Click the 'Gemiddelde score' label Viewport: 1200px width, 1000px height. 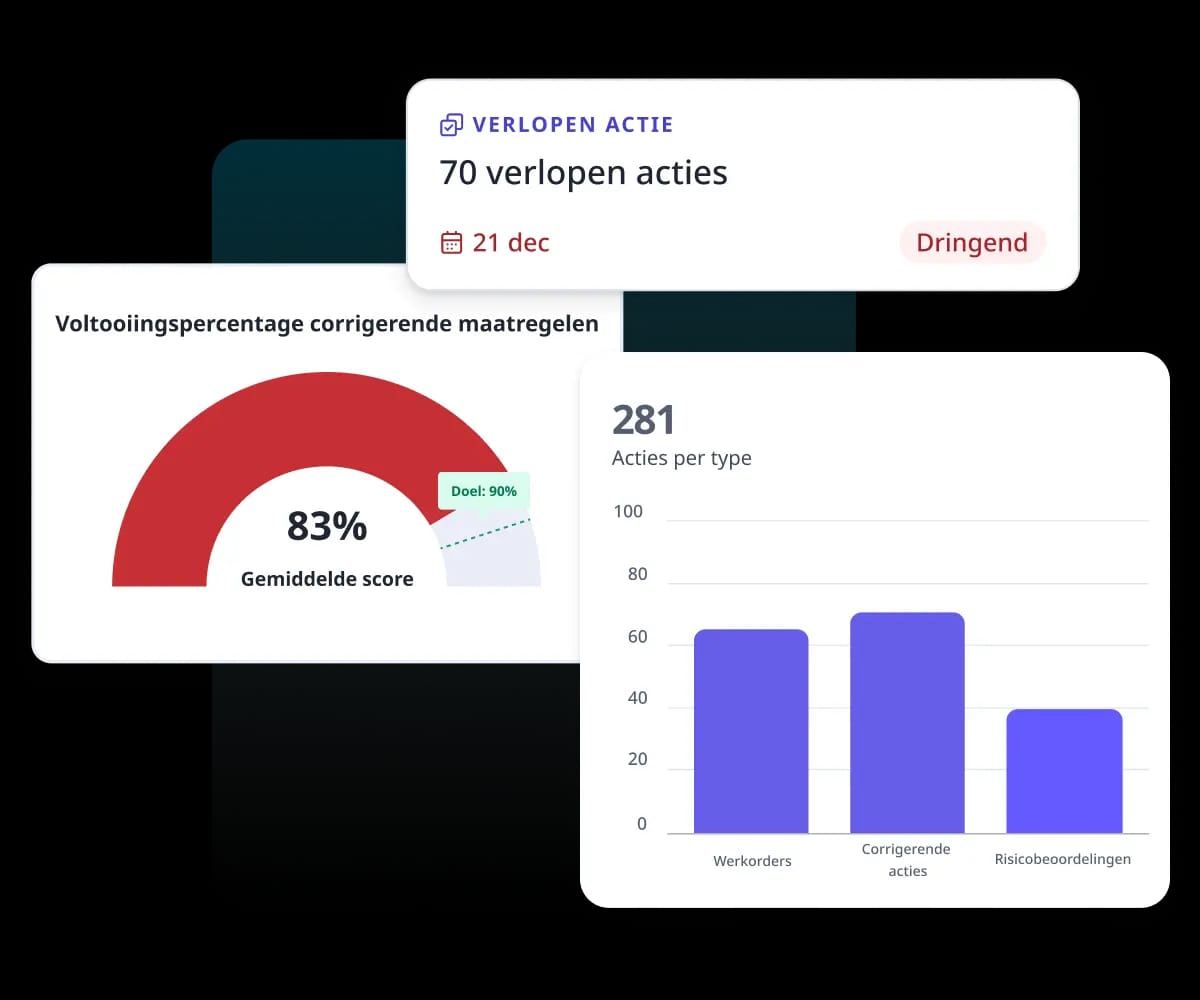(x=327, y=579)
